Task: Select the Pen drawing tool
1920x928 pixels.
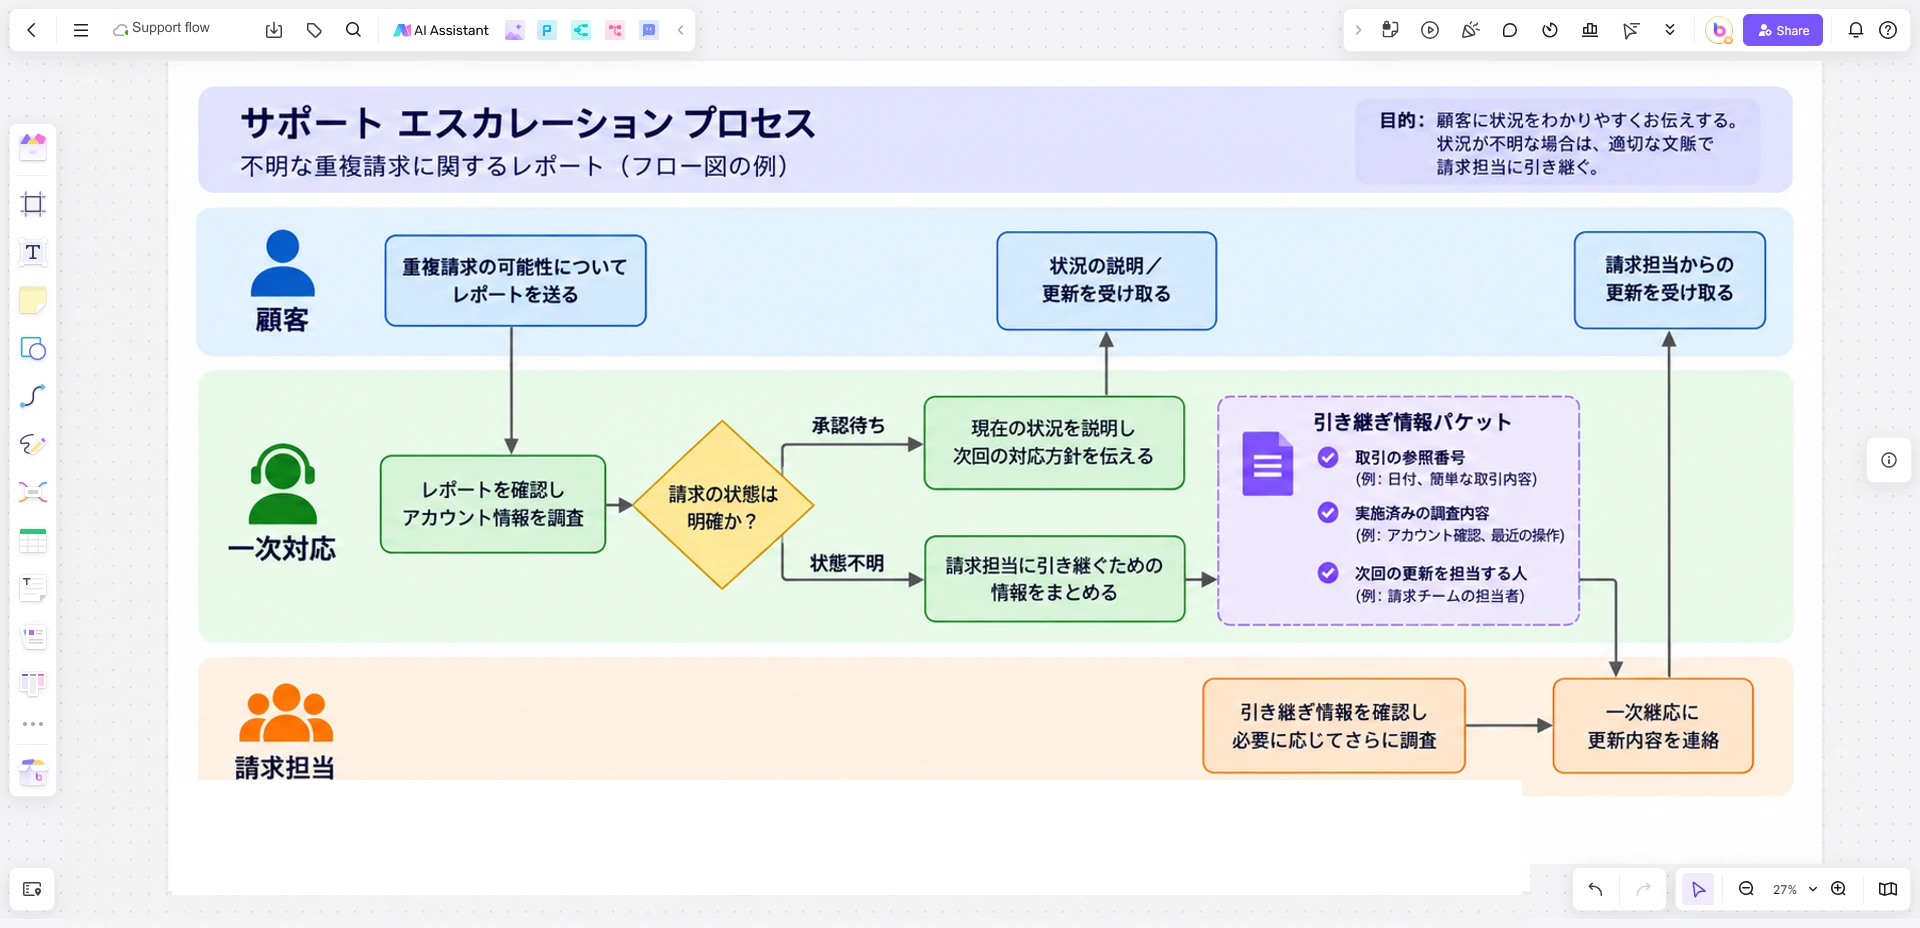Action: point(33,444)
